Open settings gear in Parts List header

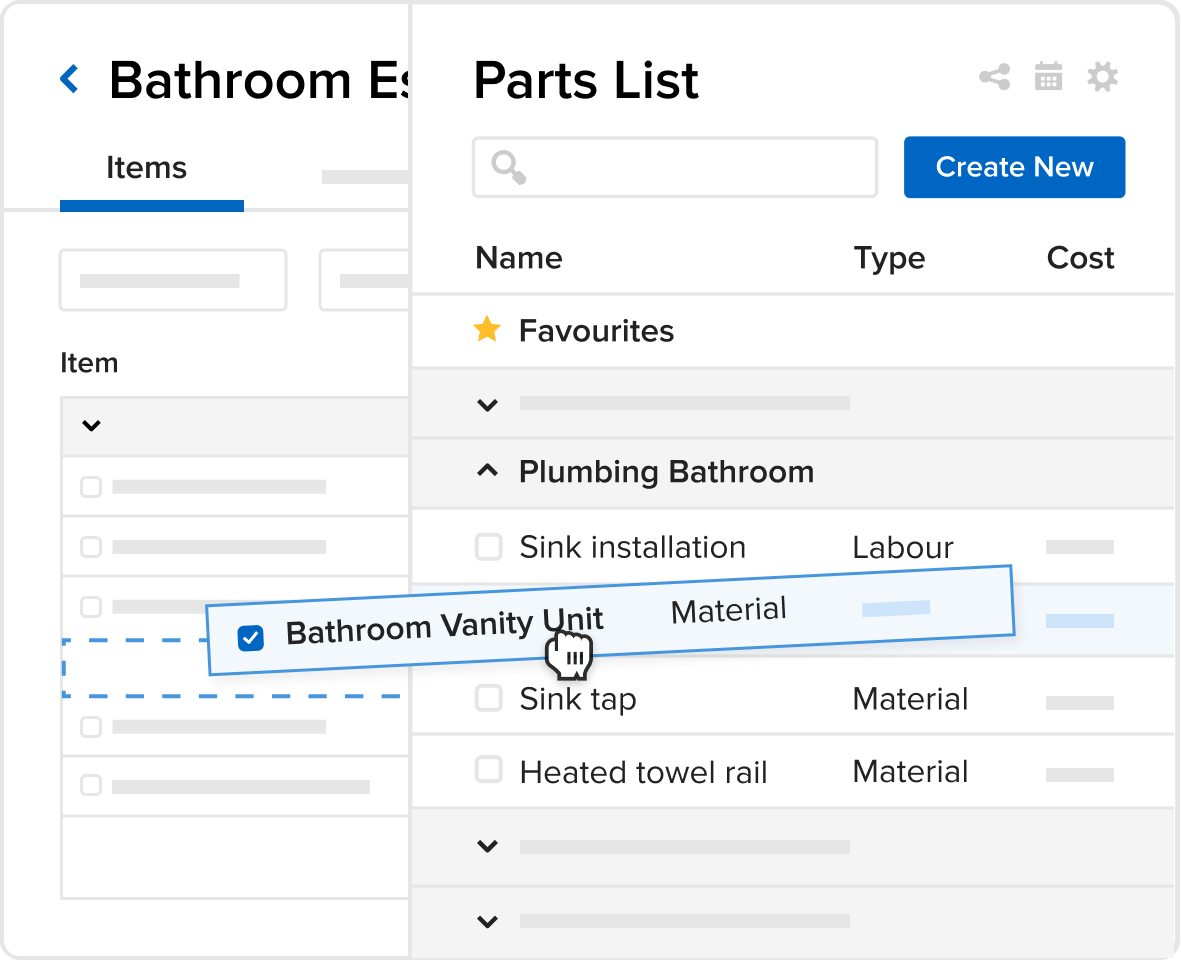pyautogui.click(x=1102, y=77)
